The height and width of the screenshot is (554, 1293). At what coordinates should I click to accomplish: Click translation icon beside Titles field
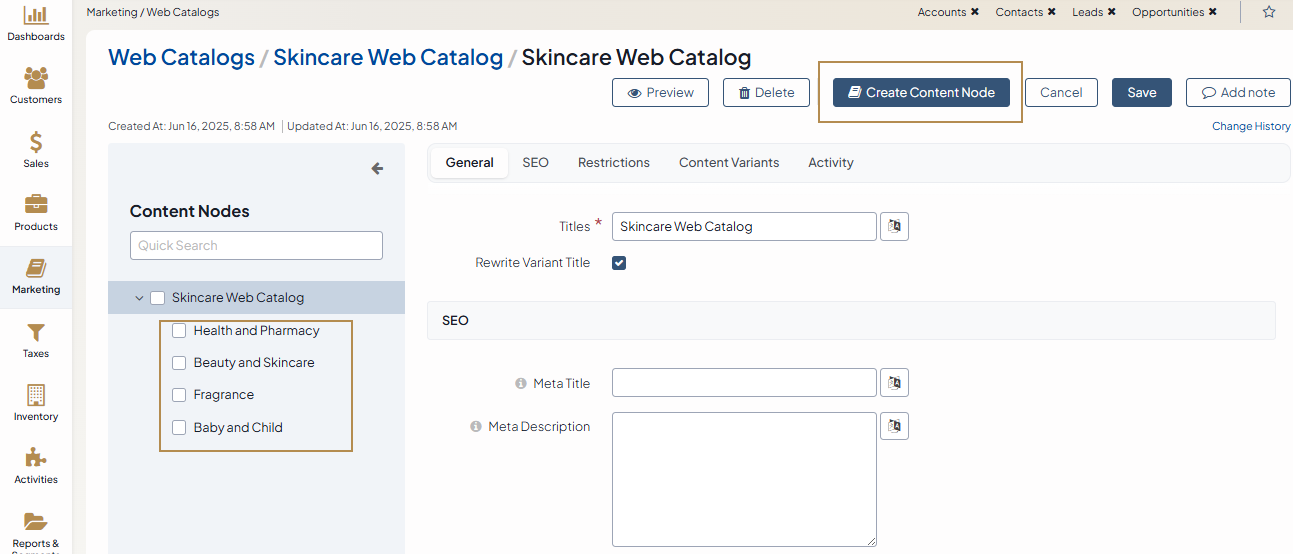pyautogui.click(x=894, y=227)
